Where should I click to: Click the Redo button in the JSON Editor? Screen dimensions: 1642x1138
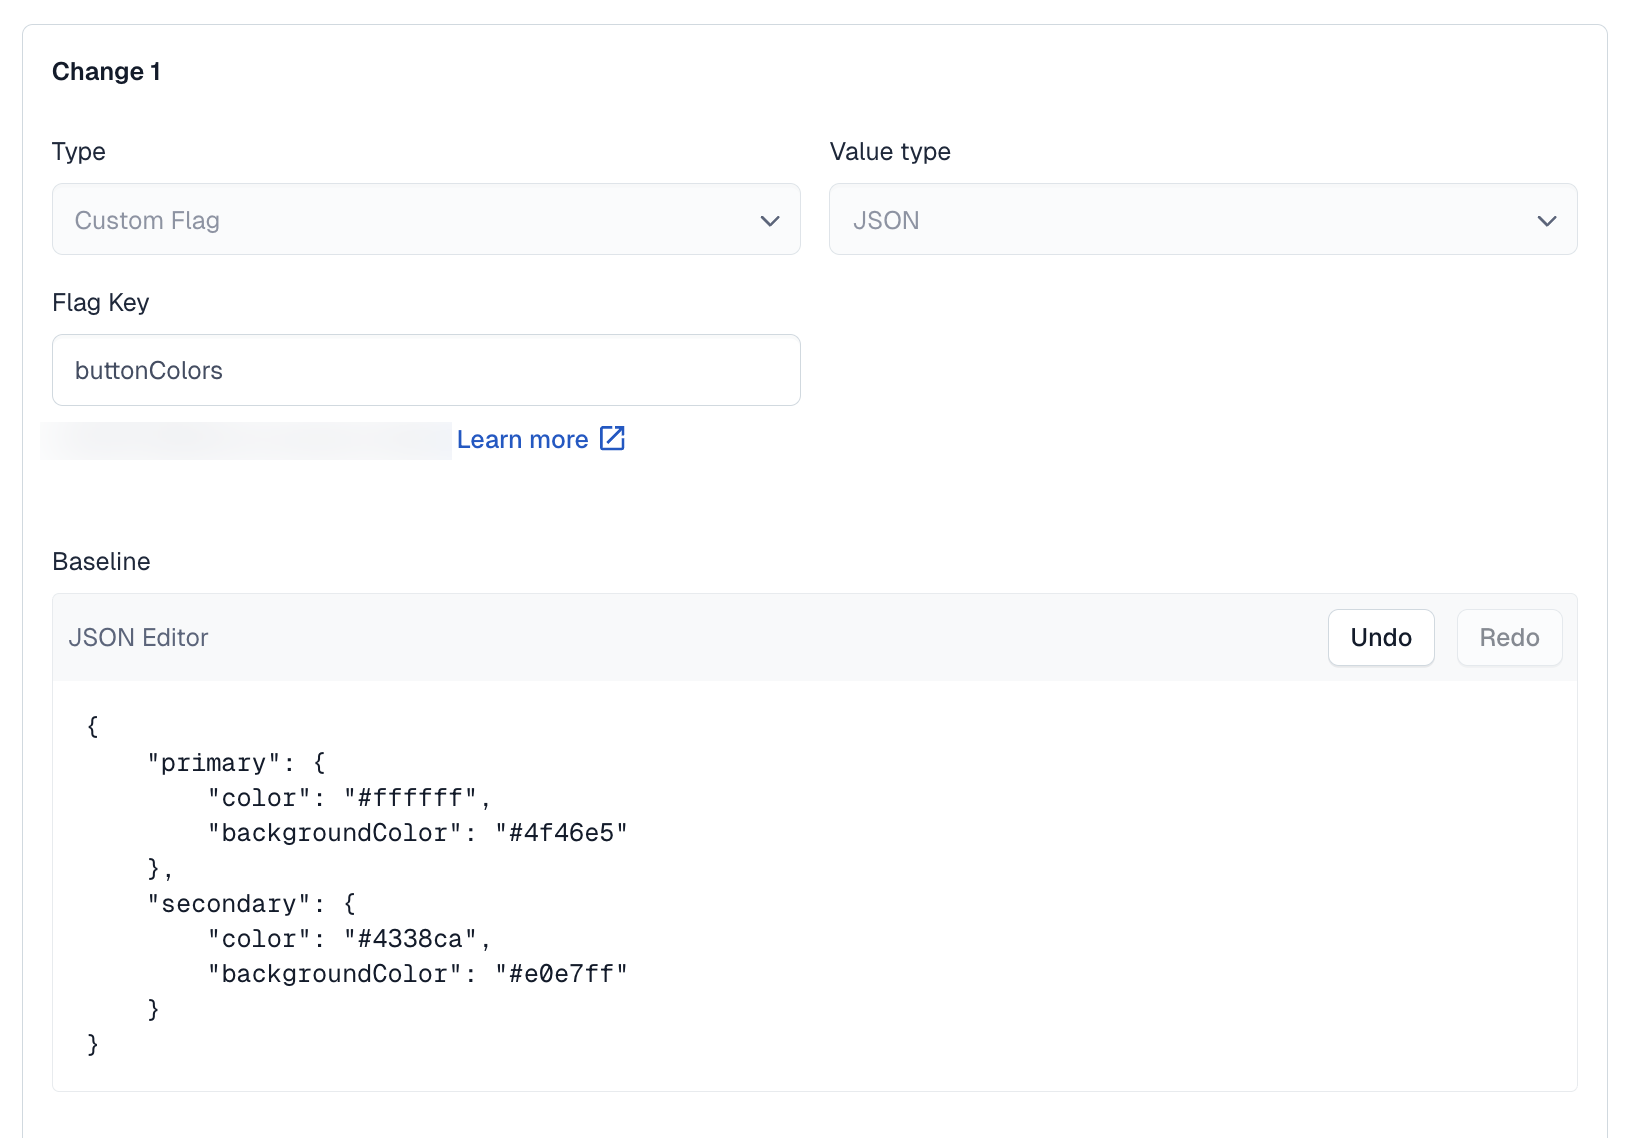[1509, 637]
